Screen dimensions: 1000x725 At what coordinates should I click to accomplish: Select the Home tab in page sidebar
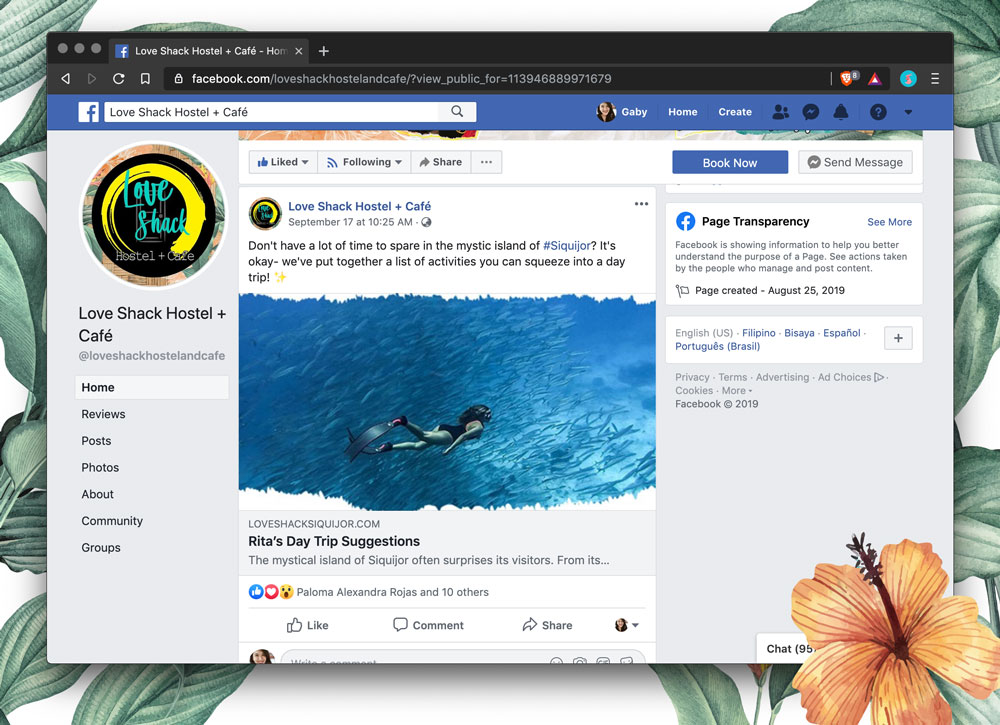click(152, 388)
